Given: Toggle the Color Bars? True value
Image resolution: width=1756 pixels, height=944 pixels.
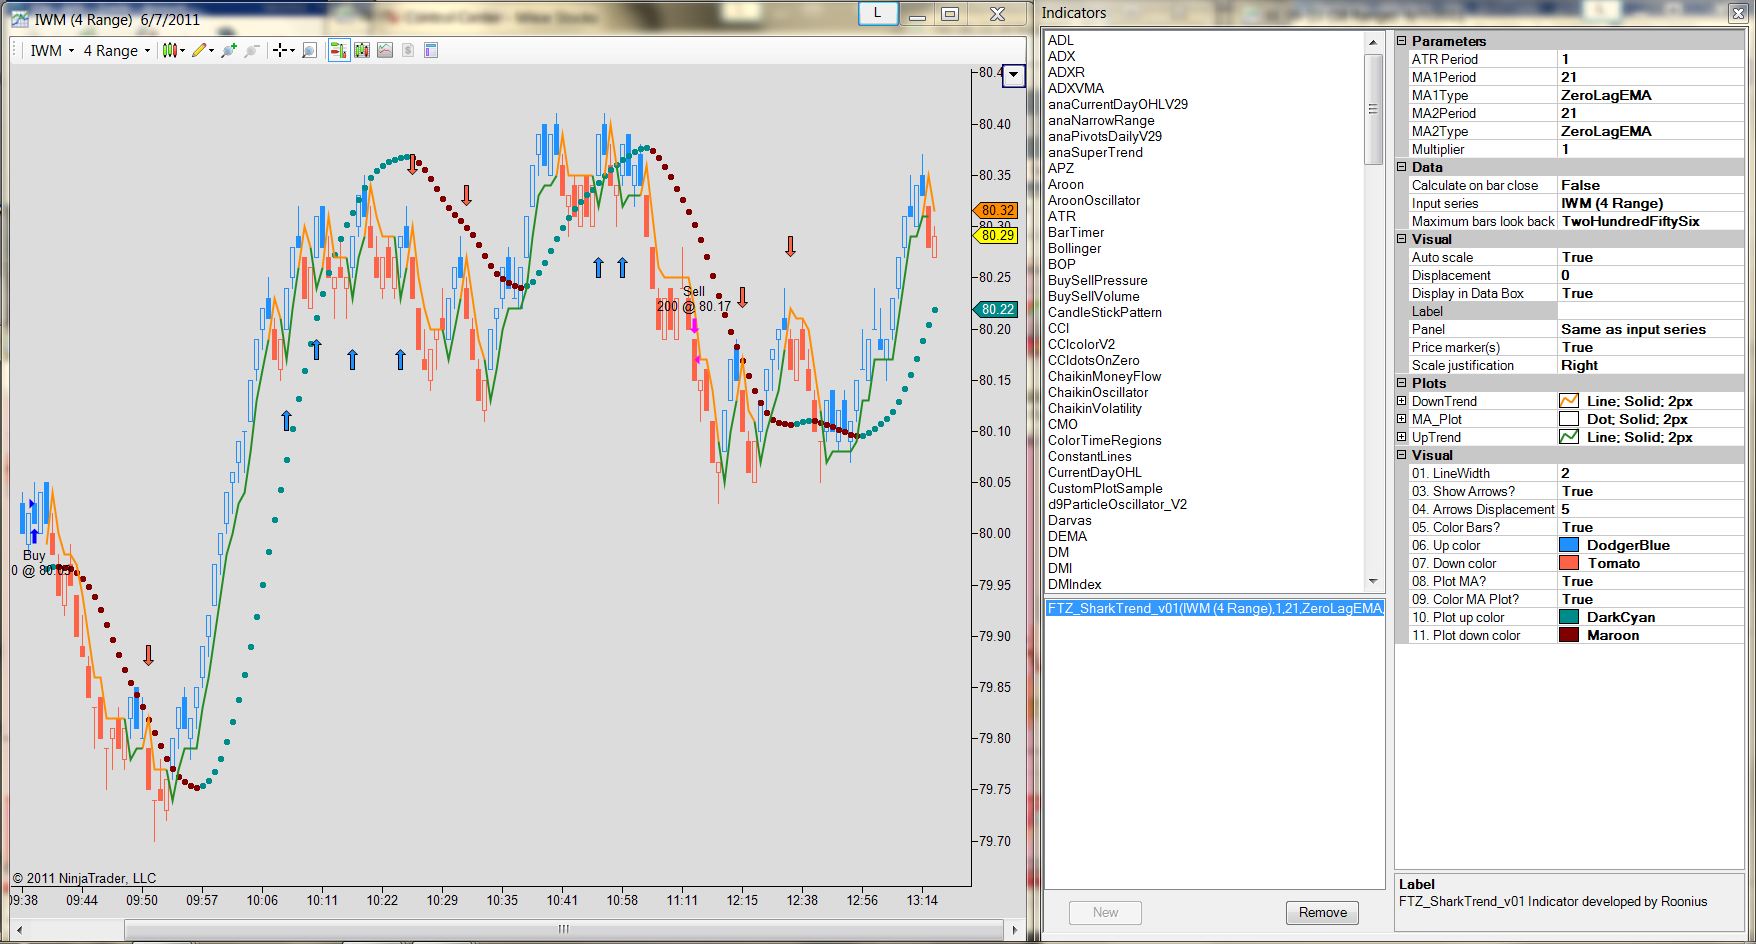Looking at the screenshot, I should coord(1650,527).
